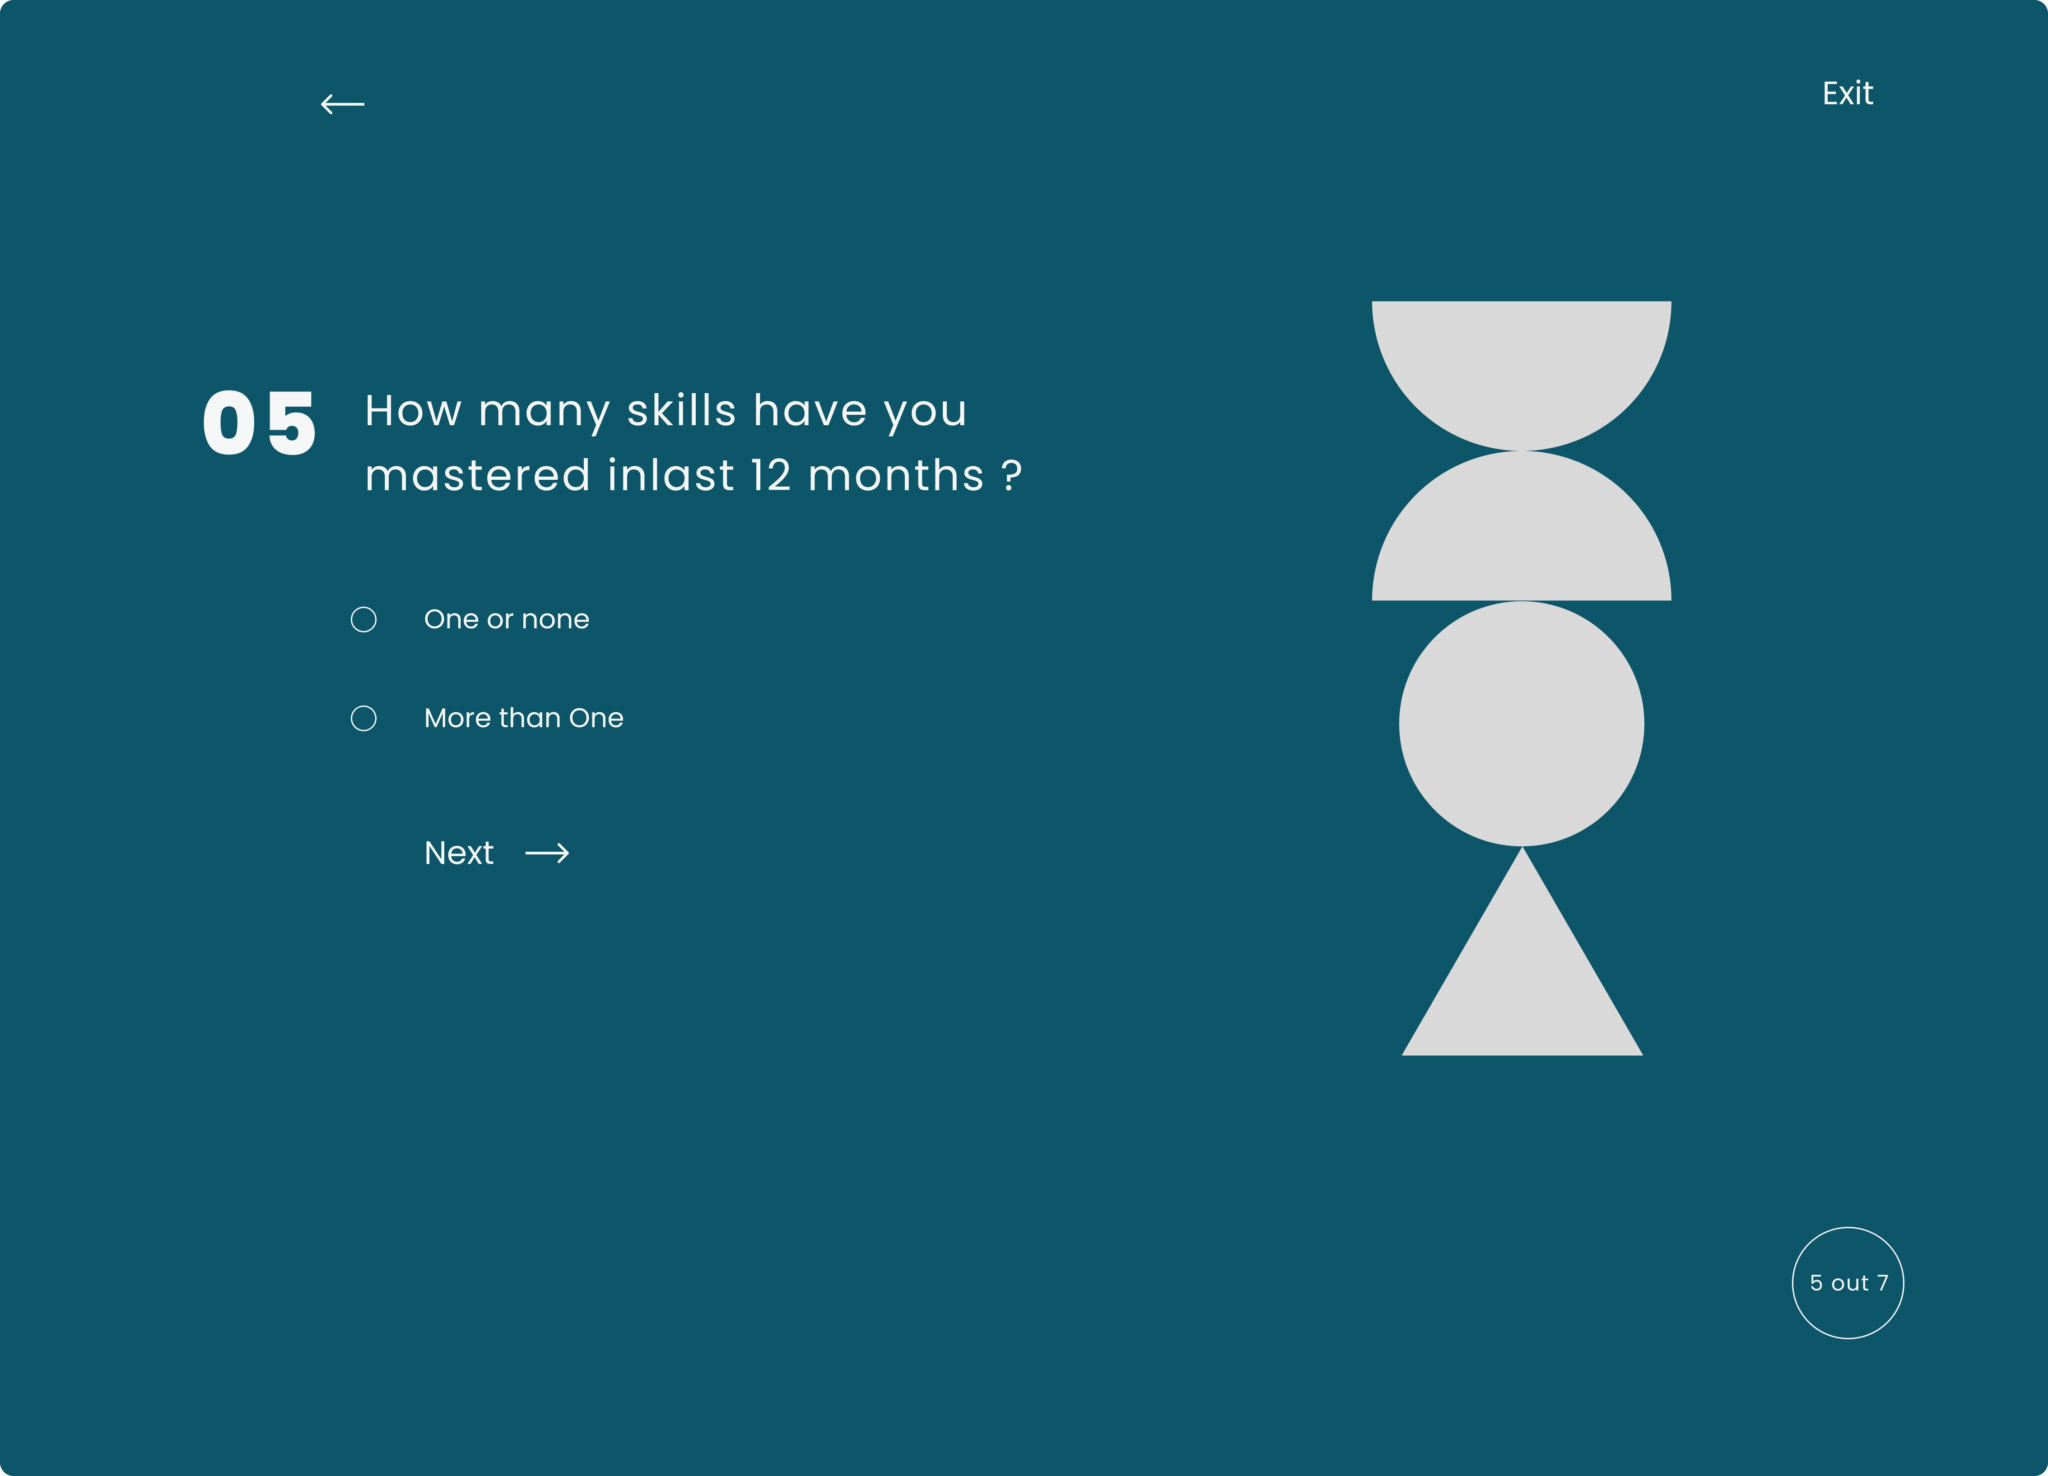Exit the quiz via Exit link
Image resolution: width=2048 pixels, height=1476 pixels.
[x=1847, y=94]
